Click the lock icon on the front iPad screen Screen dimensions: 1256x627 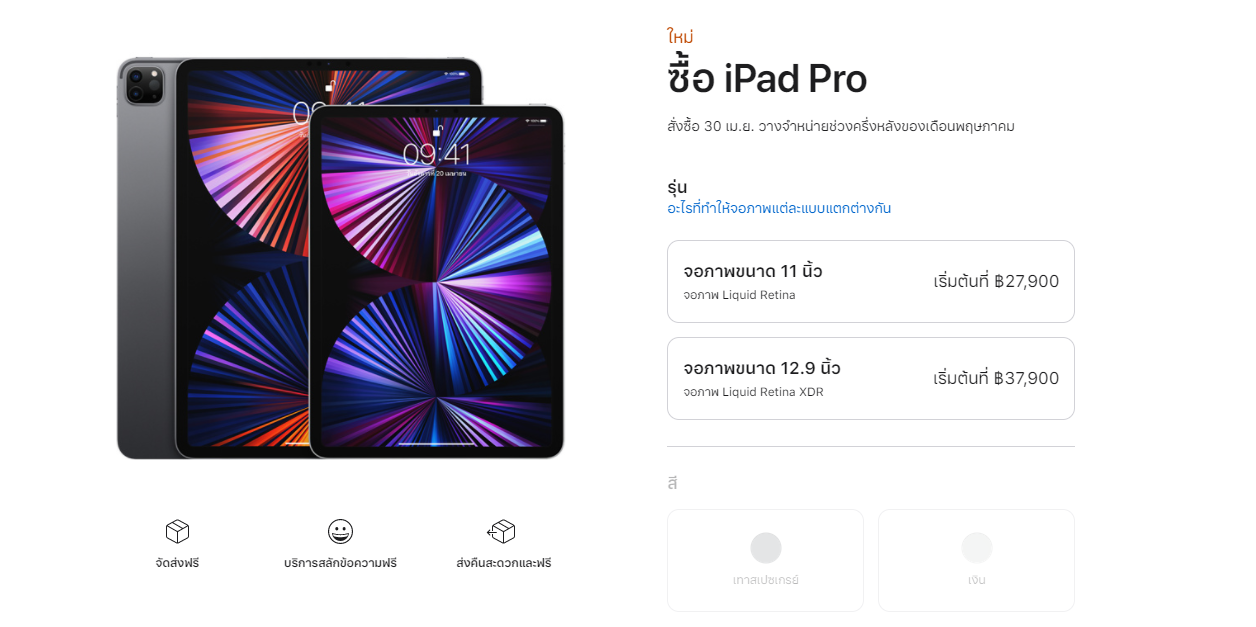437,130
